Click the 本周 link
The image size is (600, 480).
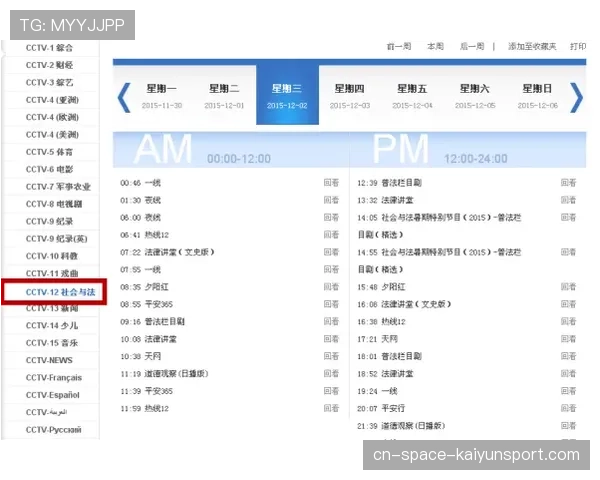pyautogui.click(x=435, y=46)
